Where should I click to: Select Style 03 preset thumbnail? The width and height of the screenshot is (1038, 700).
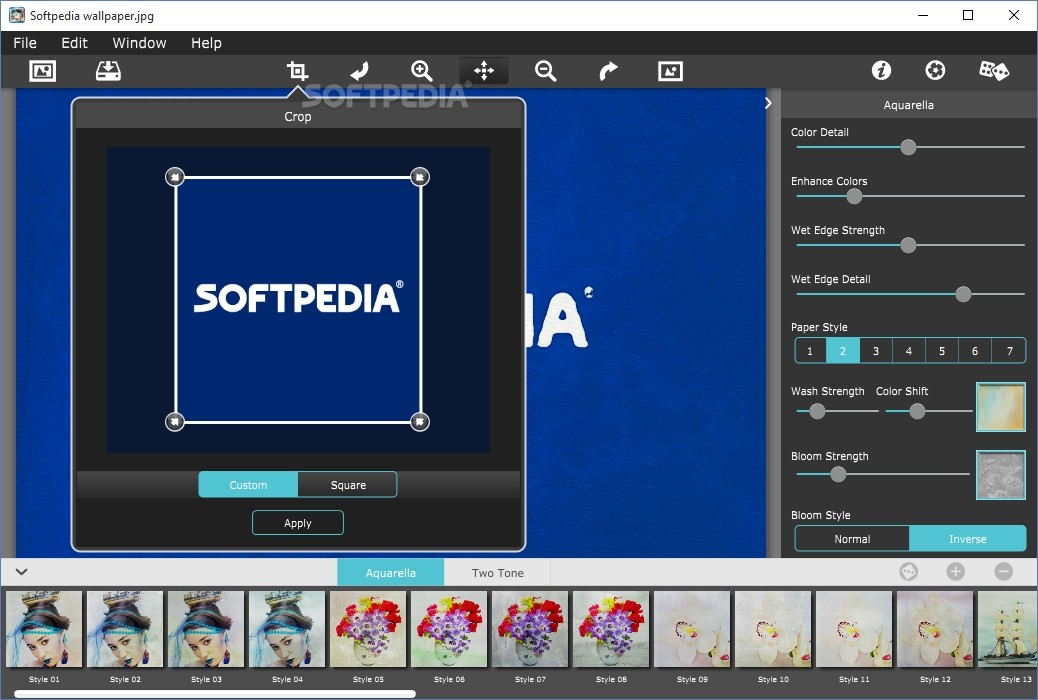click(x=206, y=629)
